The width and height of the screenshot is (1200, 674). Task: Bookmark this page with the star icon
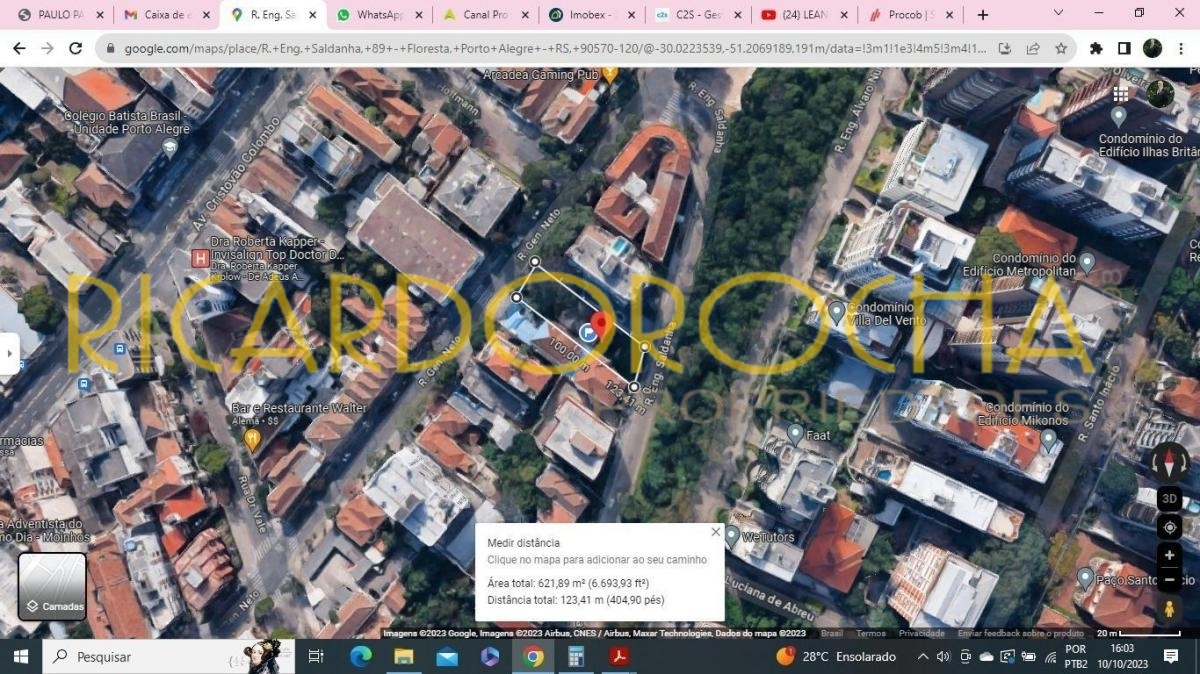click(x=1060, y=48)
